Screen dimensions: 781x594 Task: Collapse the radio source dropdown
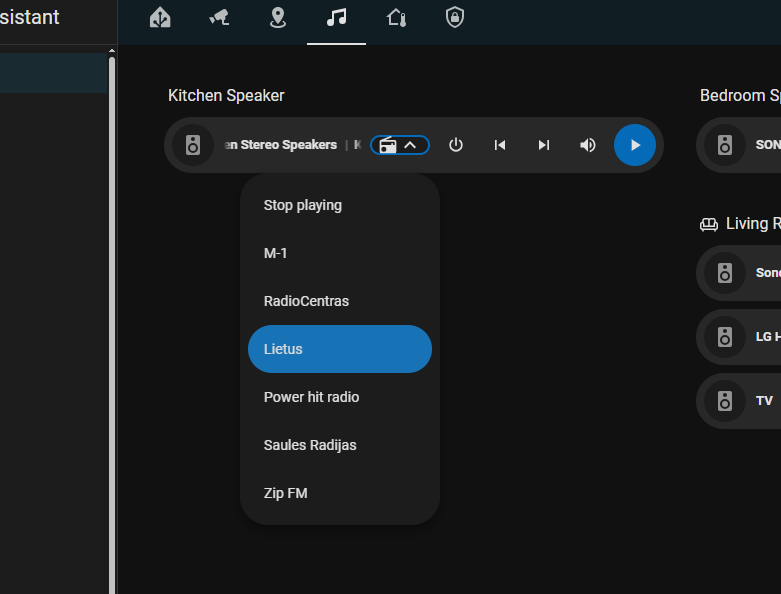point(400,145)
